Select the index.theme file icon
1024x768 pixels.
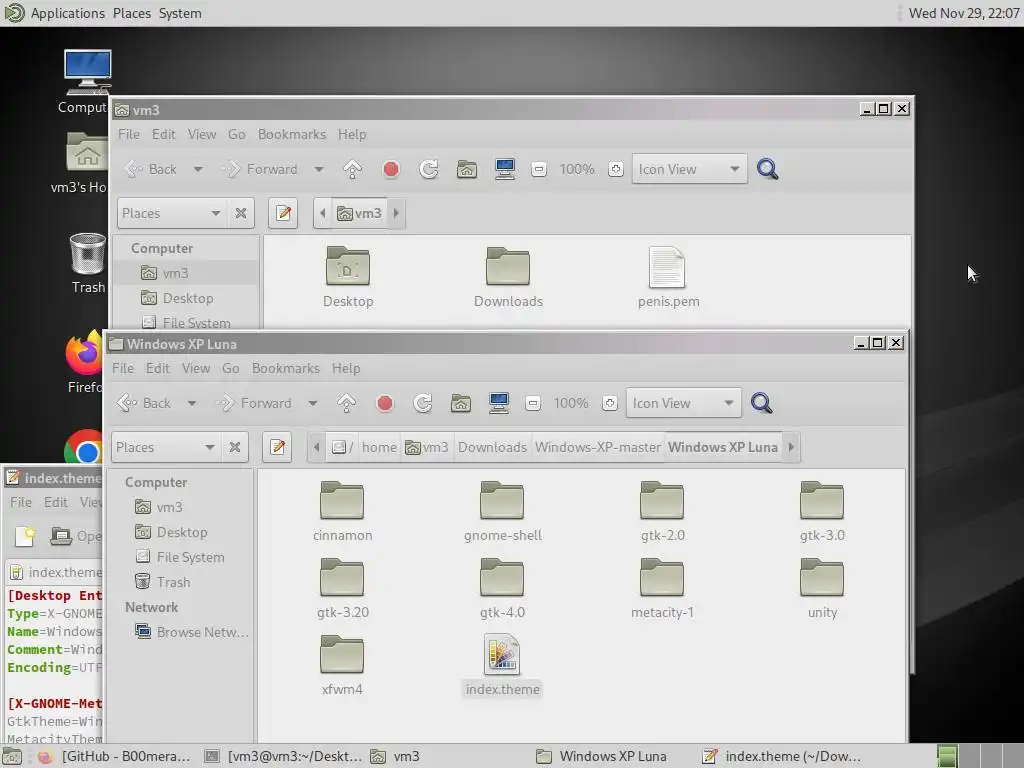coord(502,654)
